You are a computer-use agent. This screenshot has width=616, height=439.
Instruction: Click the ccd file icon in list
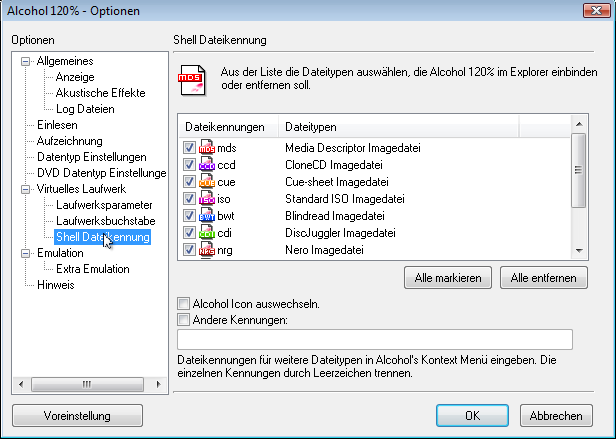pyautogui.click(x=207, y=165)
